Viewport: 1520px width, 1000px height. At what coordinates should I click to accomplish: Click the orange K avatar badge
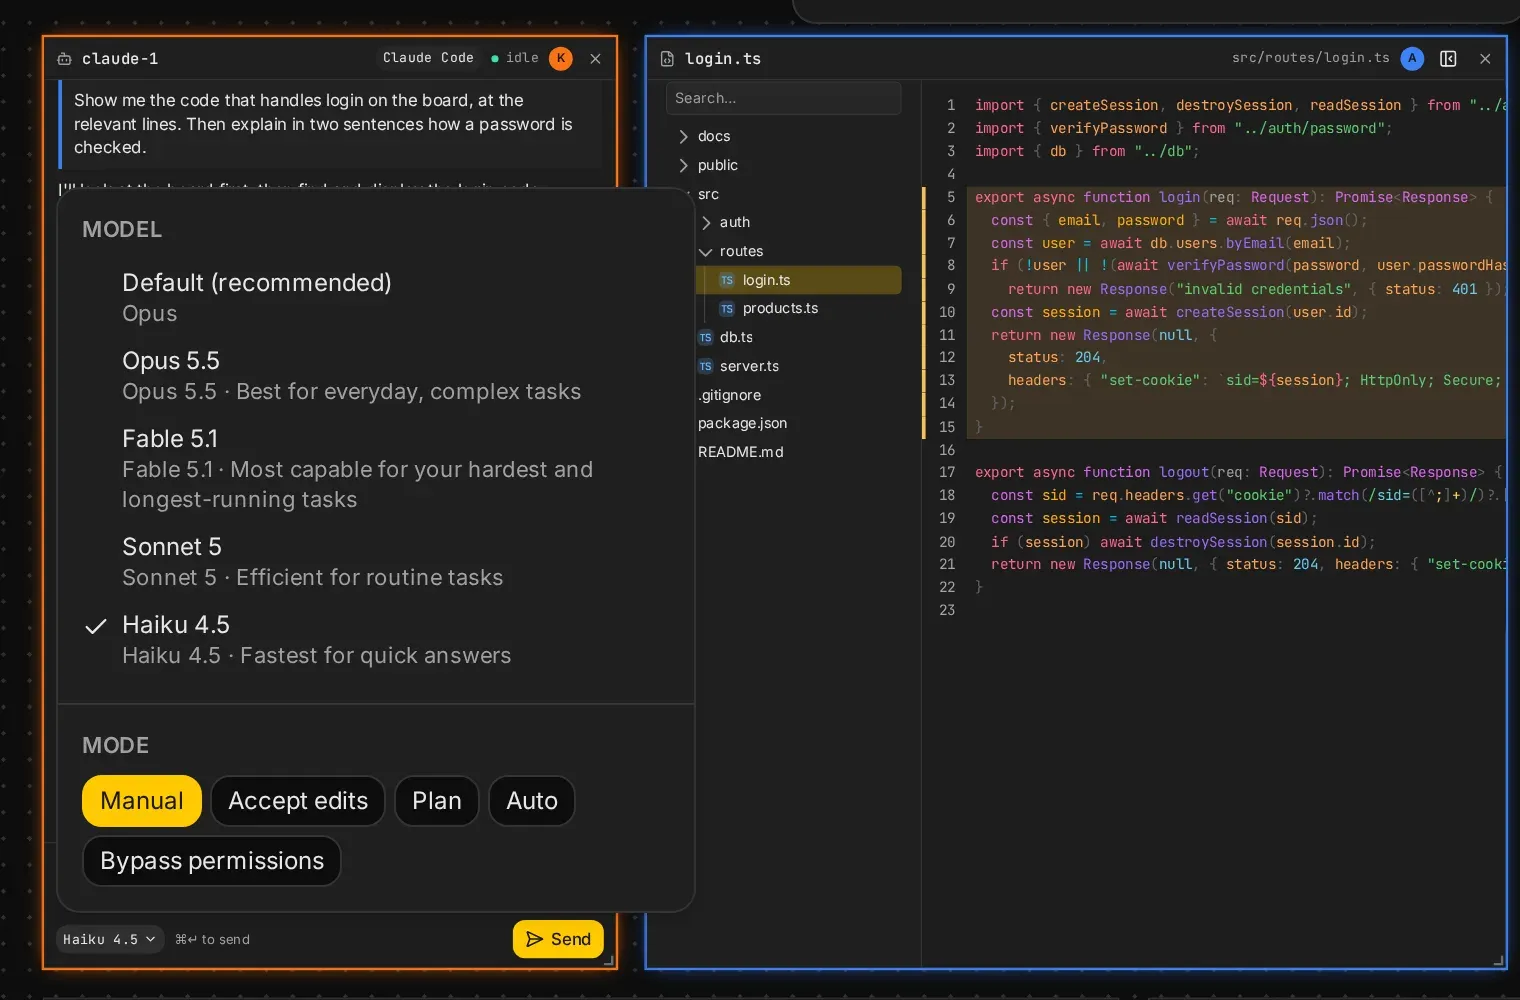(561, 58)
